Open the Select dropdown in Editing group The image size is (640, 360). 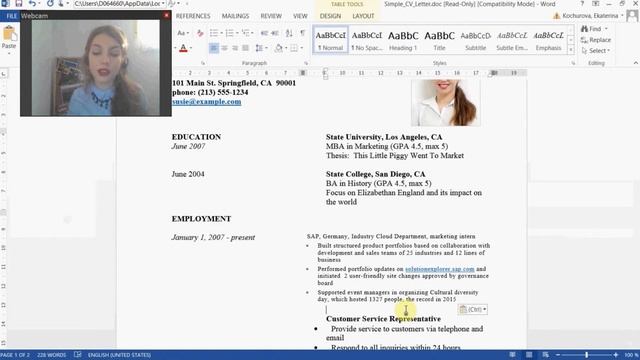point(596,51)
